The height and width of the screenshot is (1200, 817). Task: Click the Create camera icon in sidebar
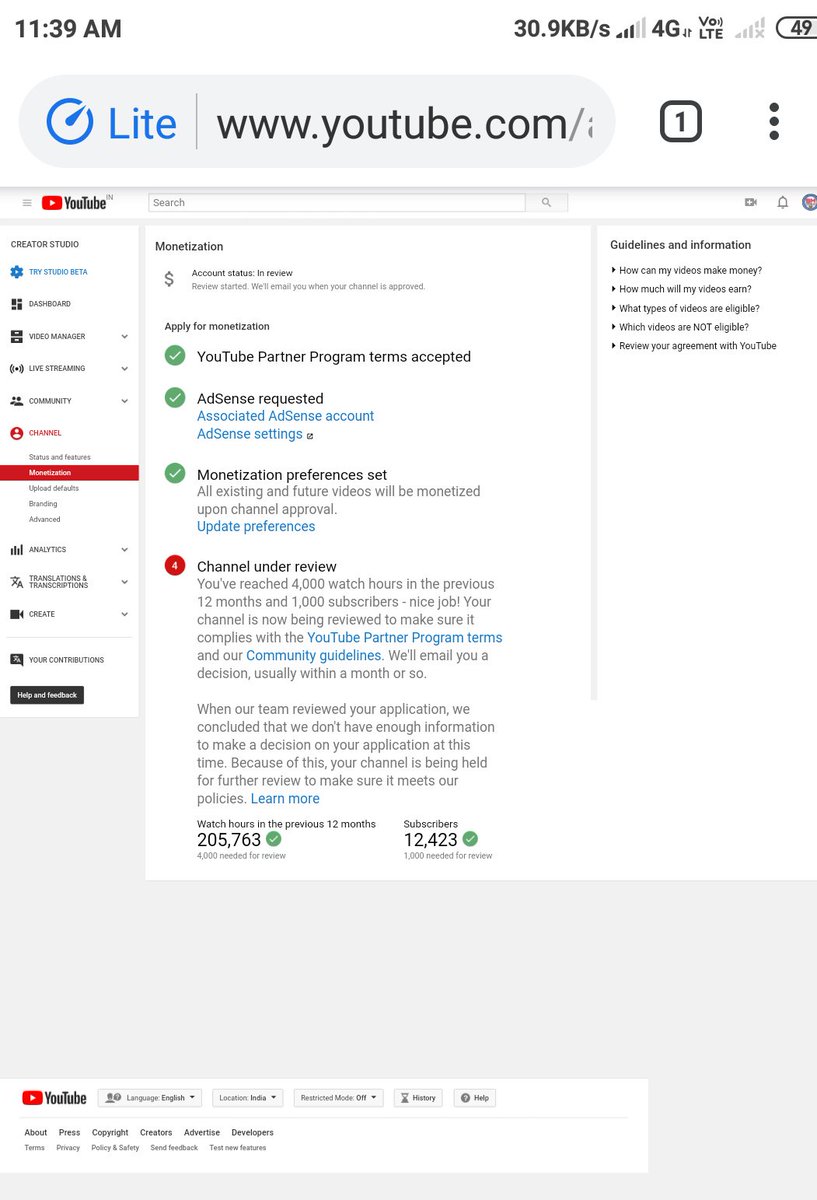point(16,614)
